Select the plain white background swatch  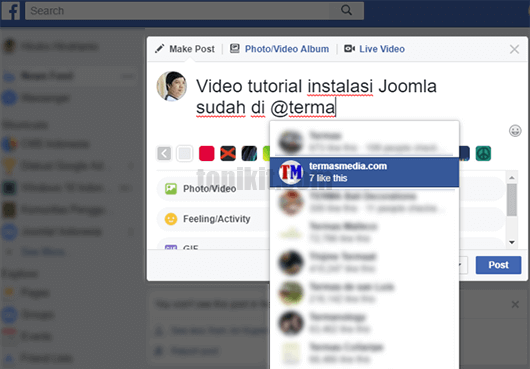click(x=185, y=154)
